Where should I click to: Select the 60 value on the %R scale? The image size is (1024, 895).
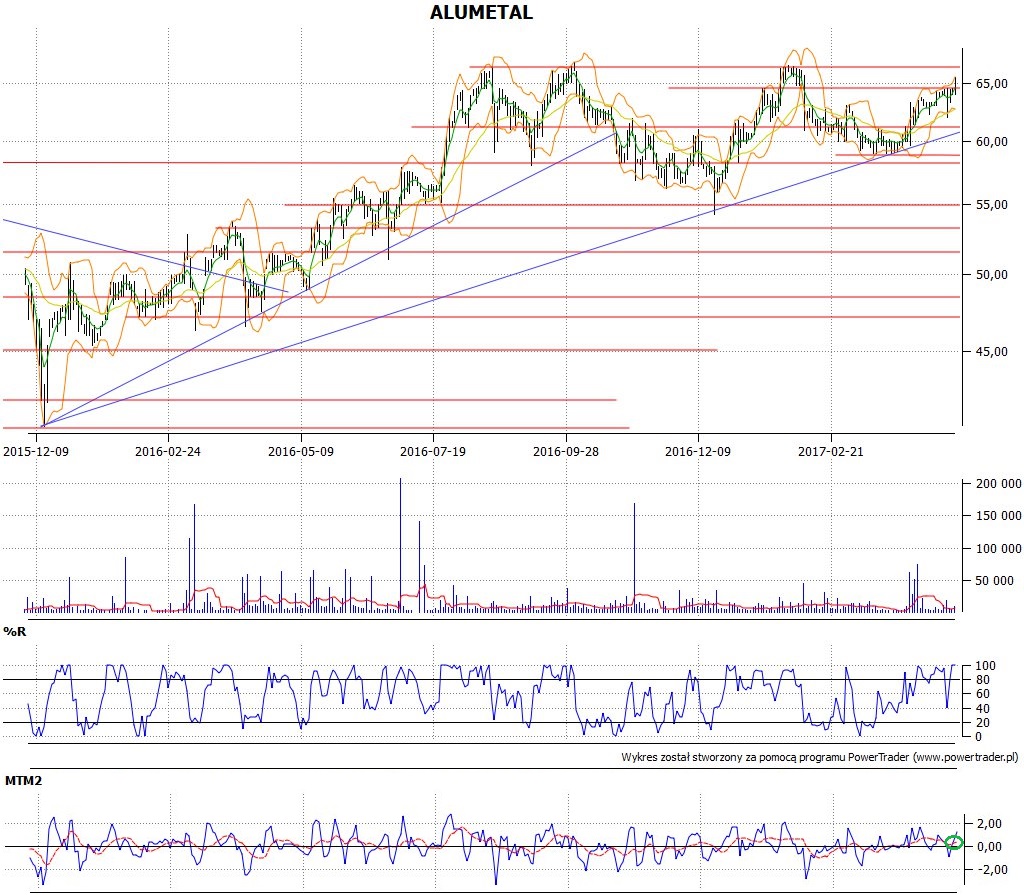(x=982, y=694)
